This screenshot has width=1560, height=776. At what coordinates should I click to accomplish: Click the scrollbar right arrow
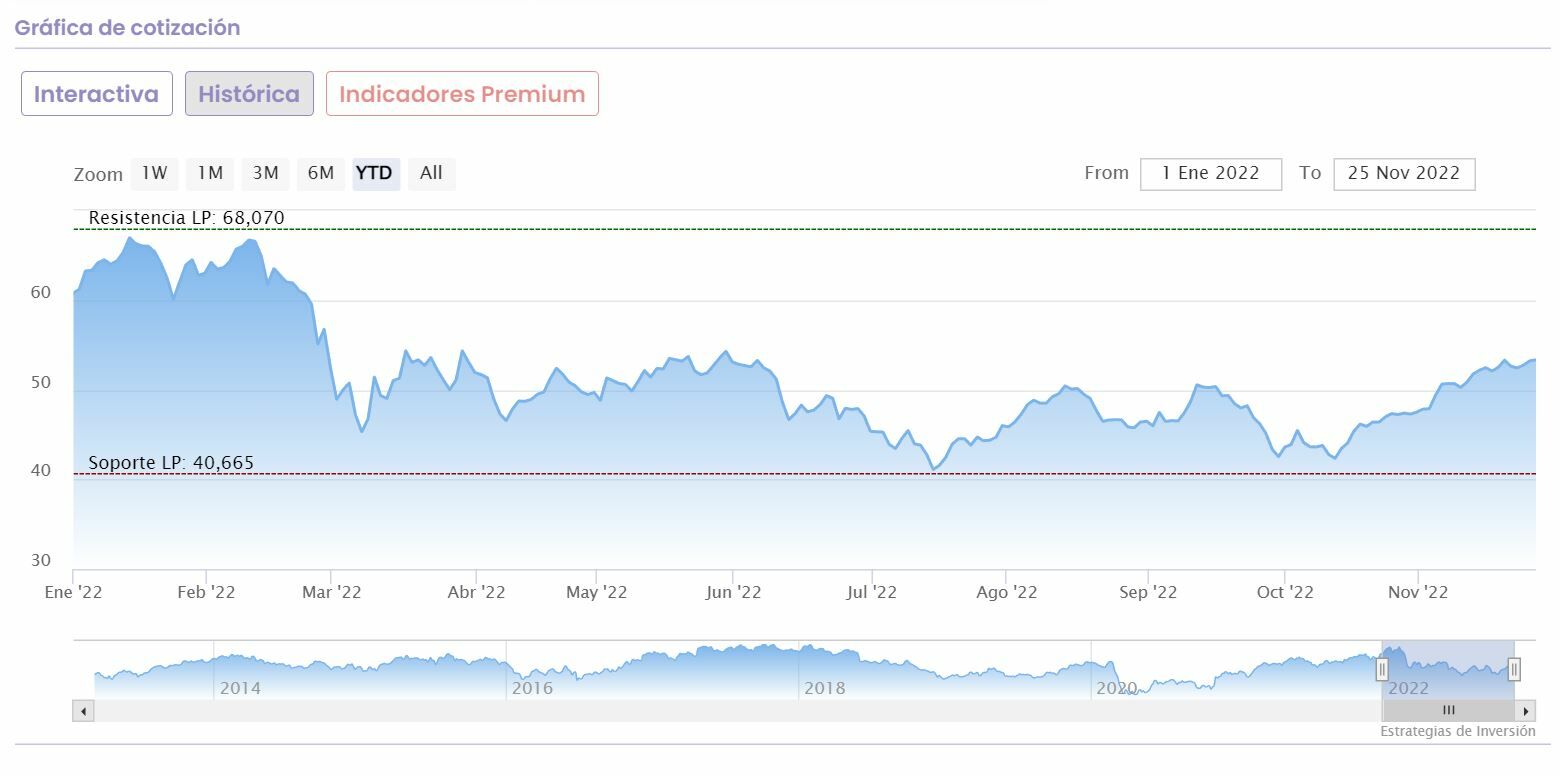pos(1526,711)
